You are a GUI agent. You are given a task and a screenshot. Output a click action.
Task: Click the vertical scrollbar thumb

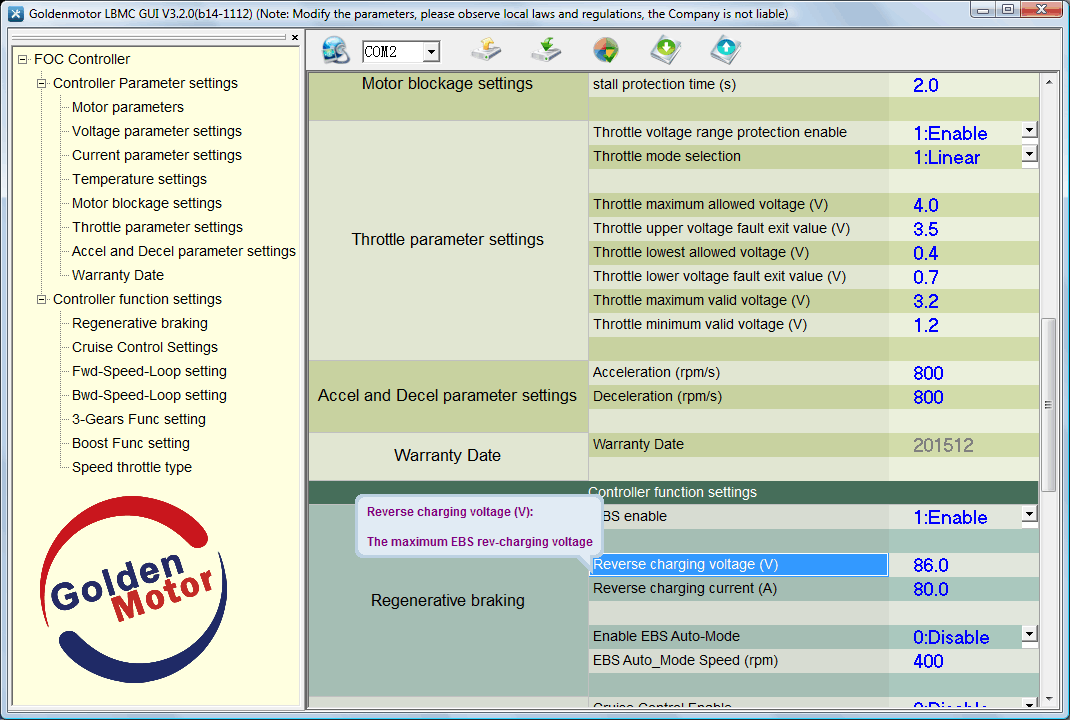tap(1048, 404)
